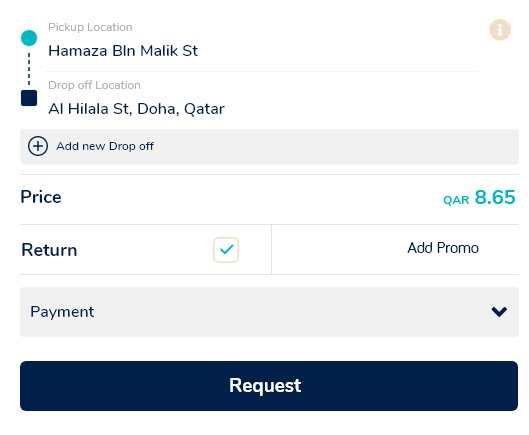The width and height of the screenshot is (529, 435).
Task: Toggle the Return checkbox
Action: tap(226, 250)
